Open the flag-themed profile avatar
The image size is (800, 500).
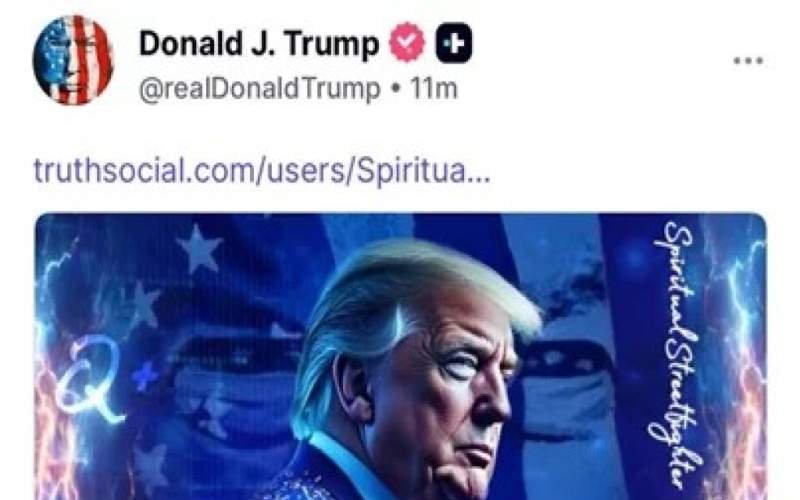pyautogui.click(x=73, y=60)
